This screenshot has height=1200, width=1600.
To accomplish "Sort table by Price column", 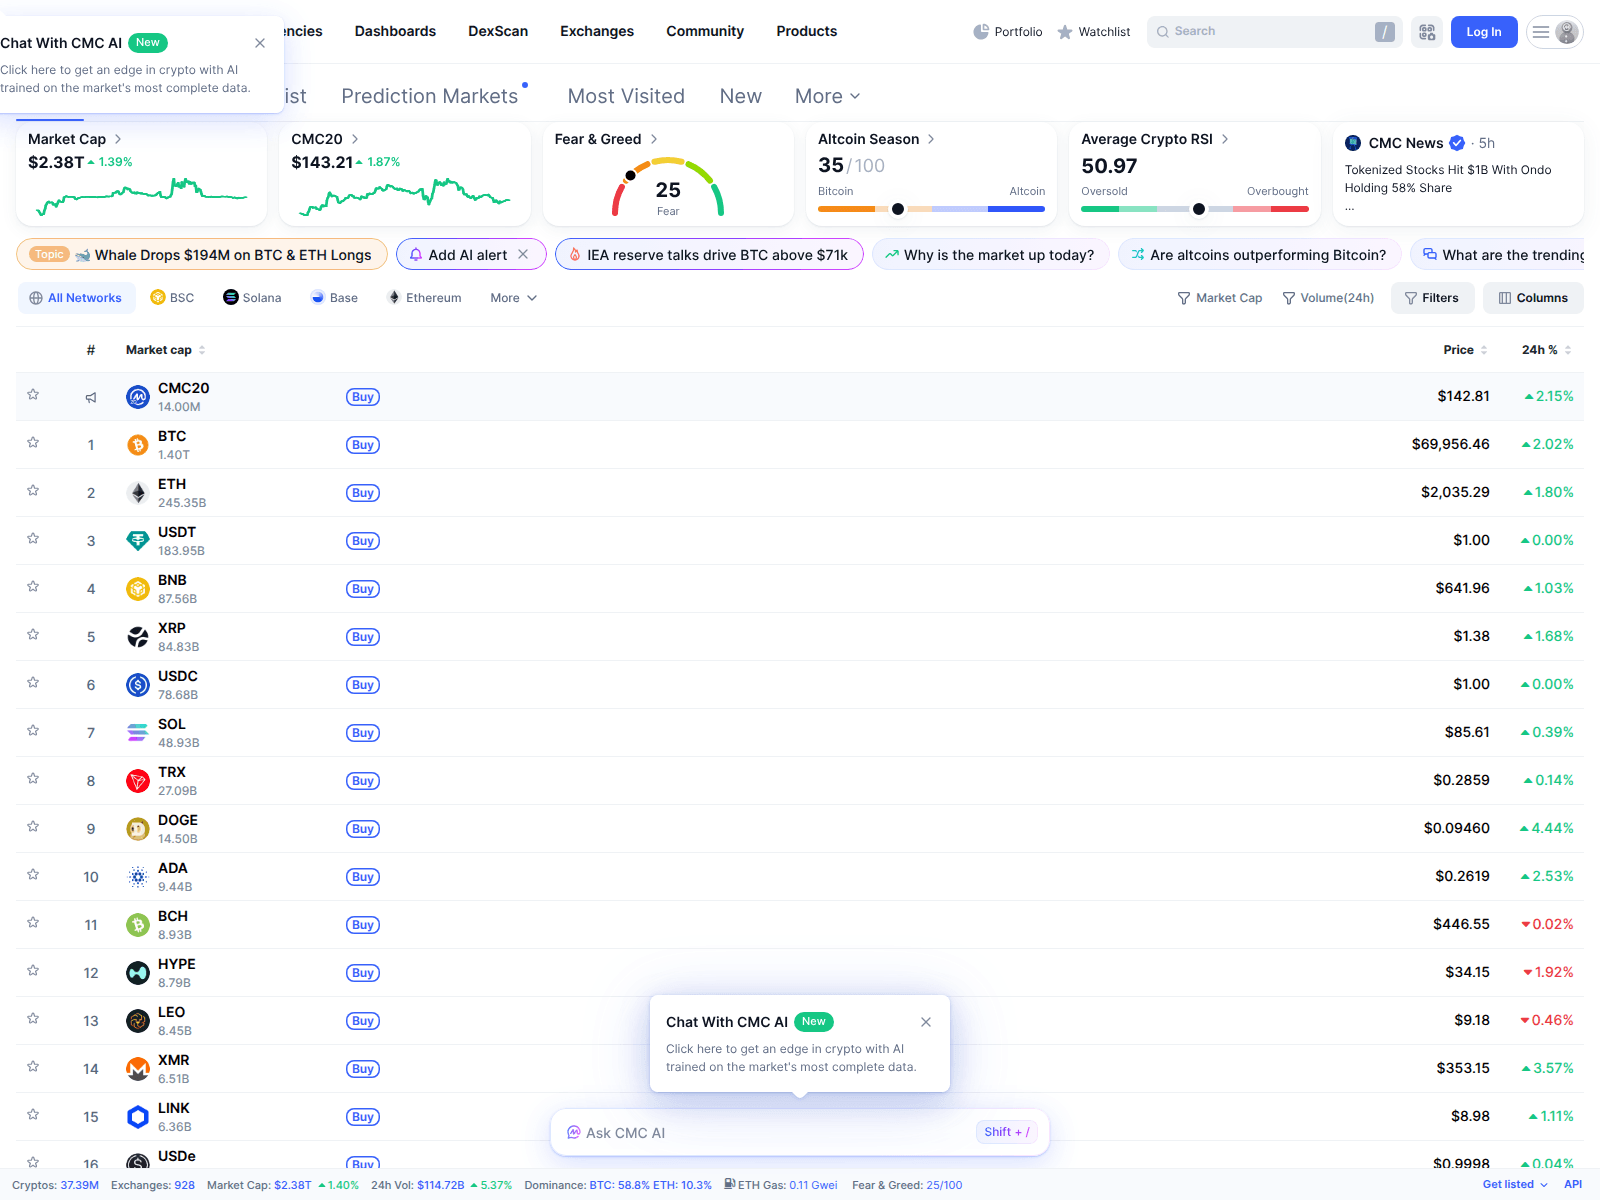I will point(1465,350).
